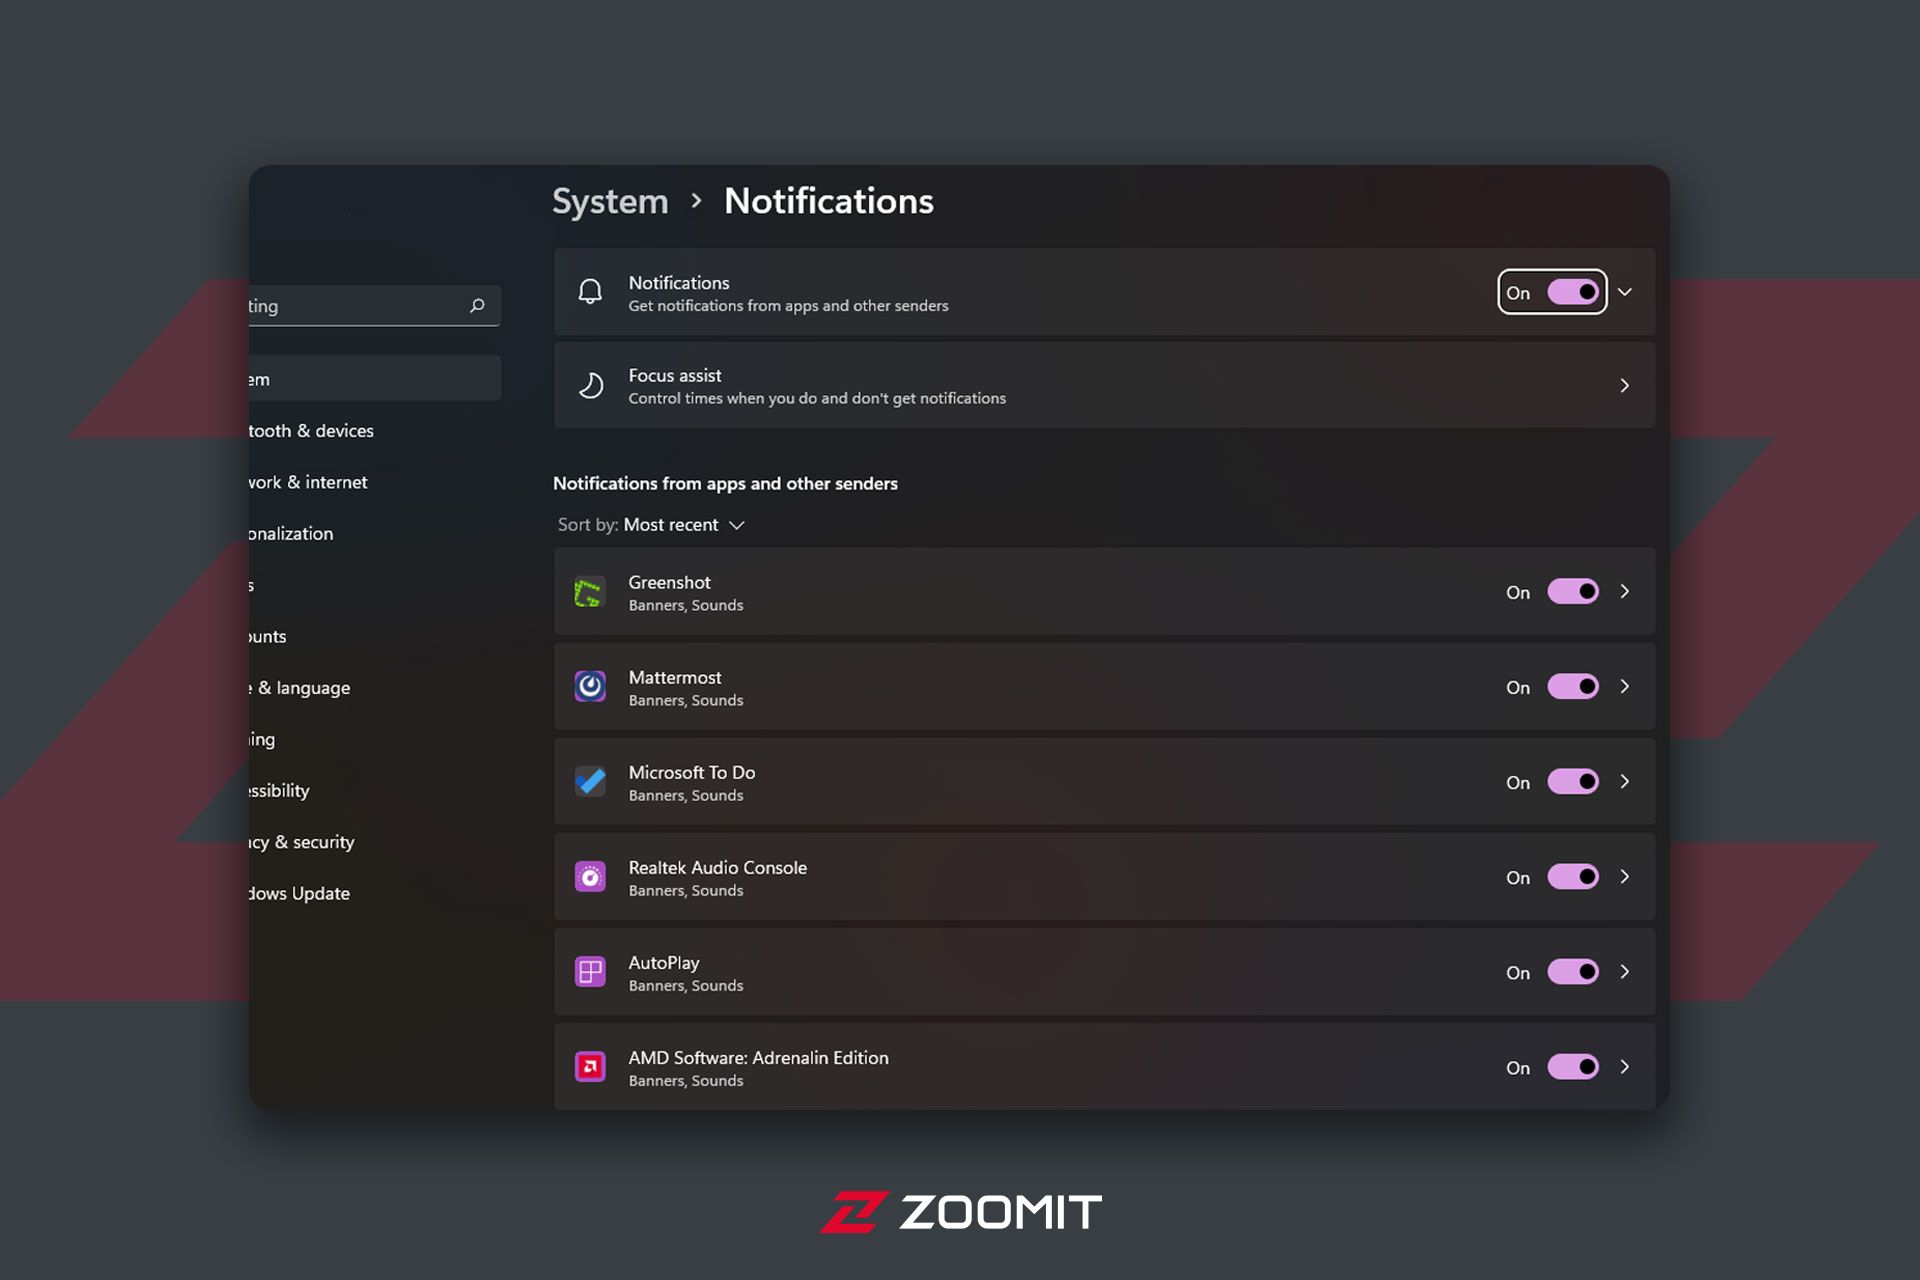Click the search magnifier icon
Screen dimensions: 1920x1280
tap(477, 306)
